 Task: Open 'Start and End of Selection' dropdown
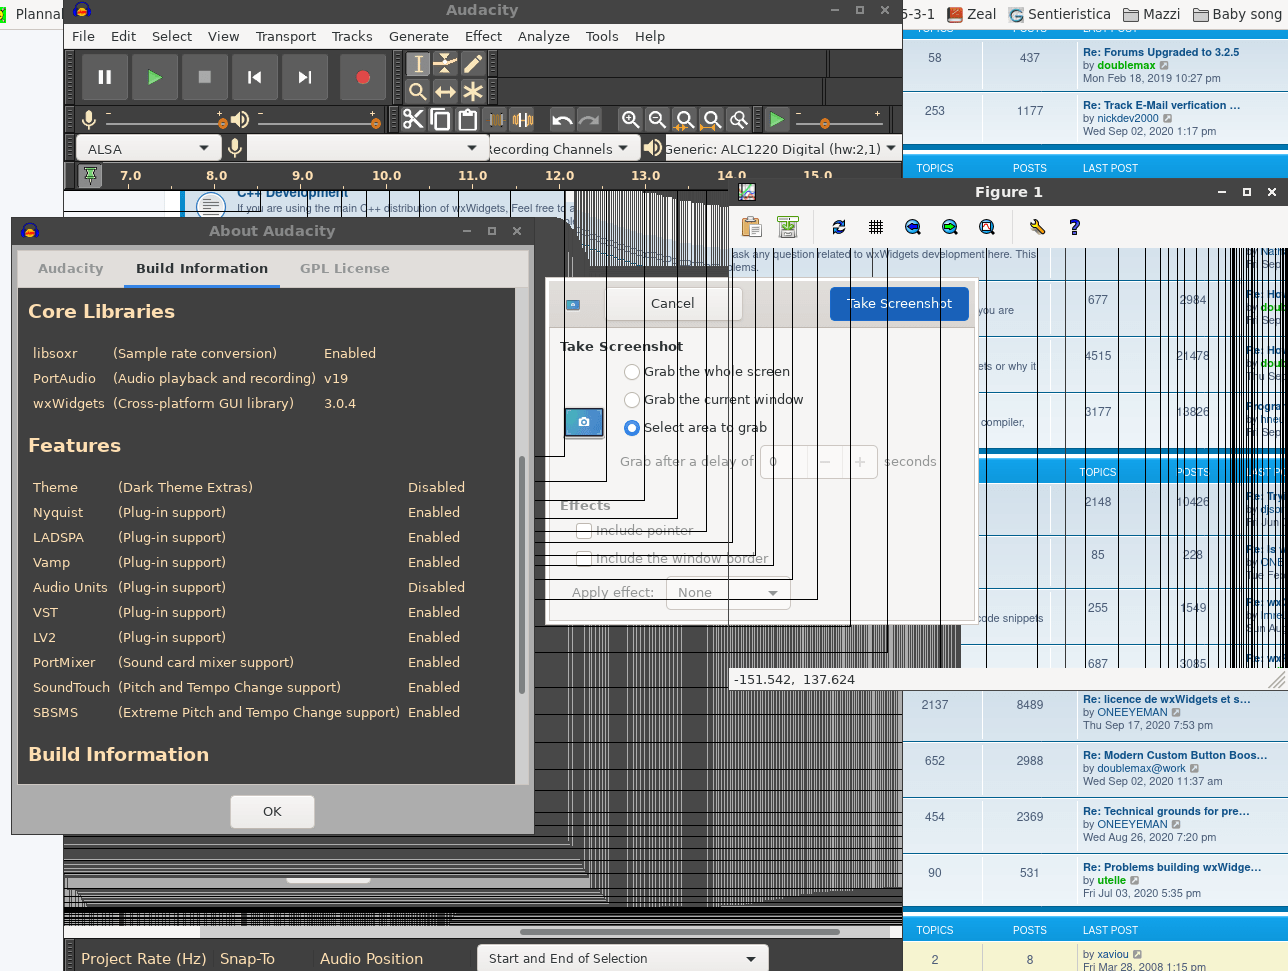point(622,958)
